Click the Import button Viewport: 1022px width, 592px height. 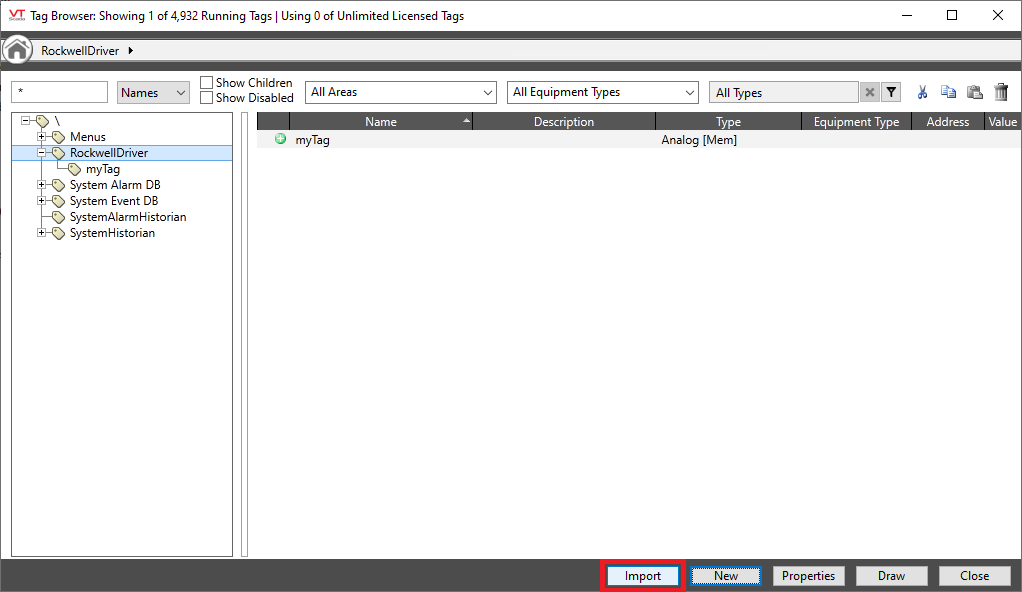tap(642, 576)
